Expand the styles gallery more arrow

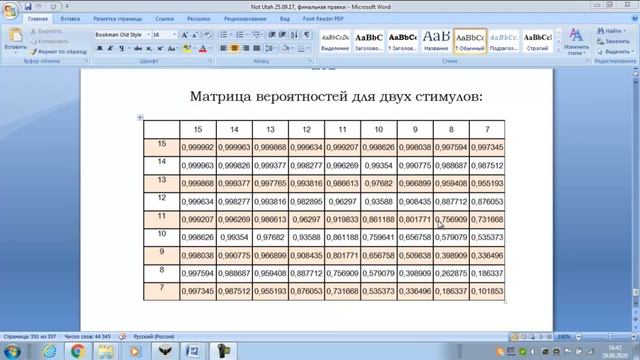558,50
